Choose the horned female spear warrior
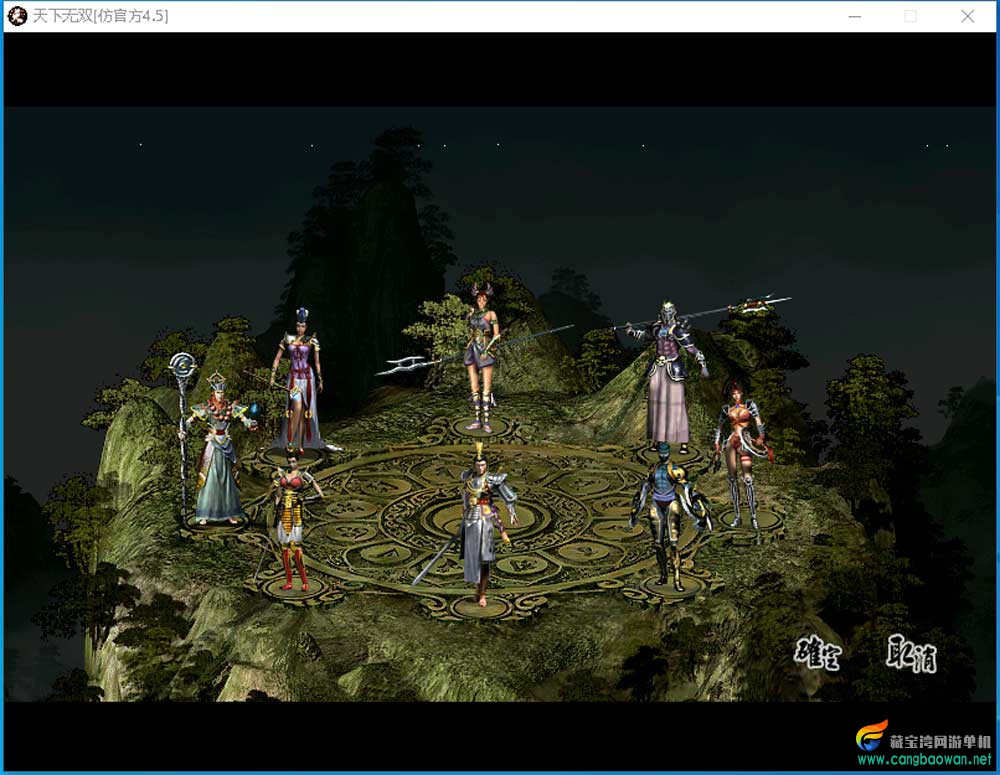This screenshot has height=775, width=1000. [x=482, y=357]
